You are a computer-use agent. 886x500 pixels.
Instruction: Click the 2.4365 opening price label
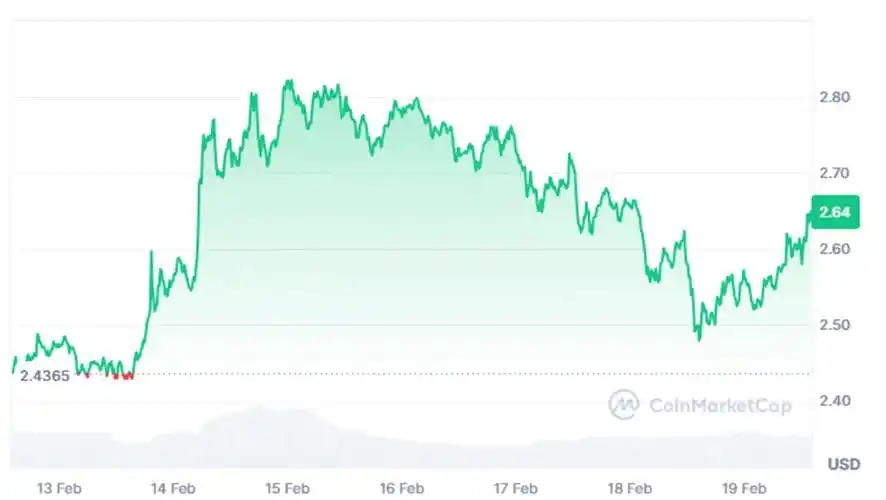tap(45, 374)
